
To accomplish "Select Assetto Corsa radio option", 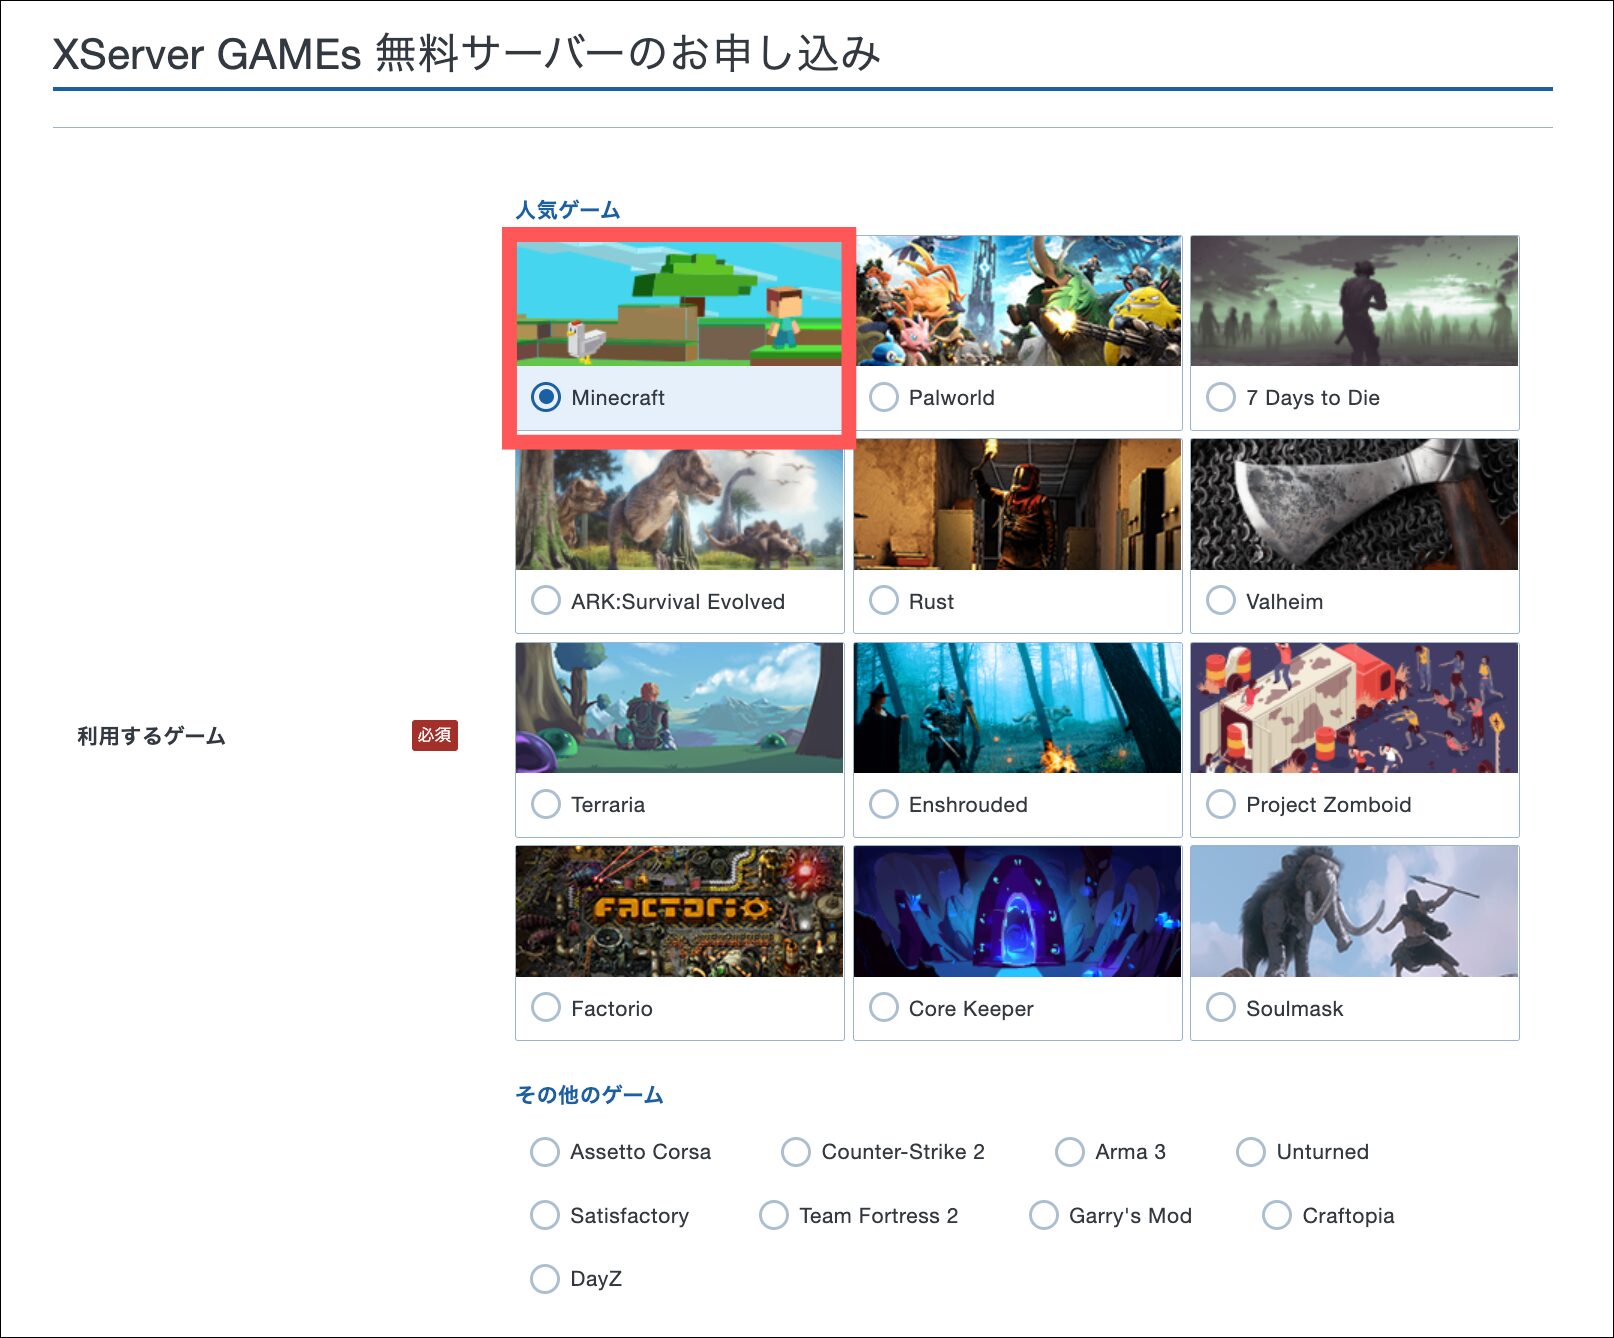I will pyautogui.click(x=545, y=1152).
